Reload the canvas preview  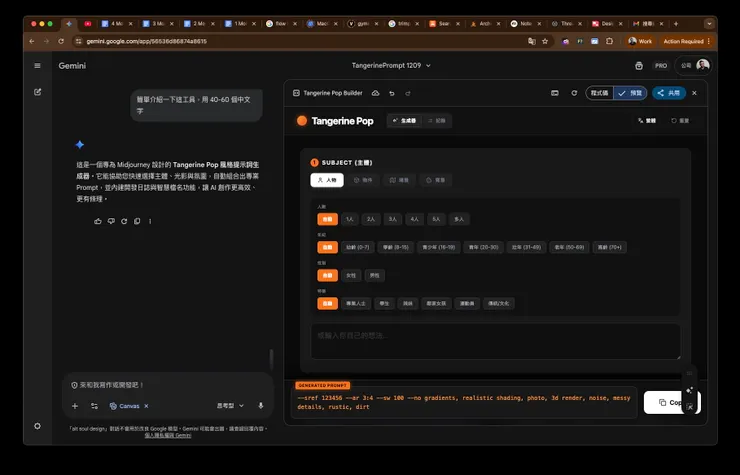[x=574, y=93]
